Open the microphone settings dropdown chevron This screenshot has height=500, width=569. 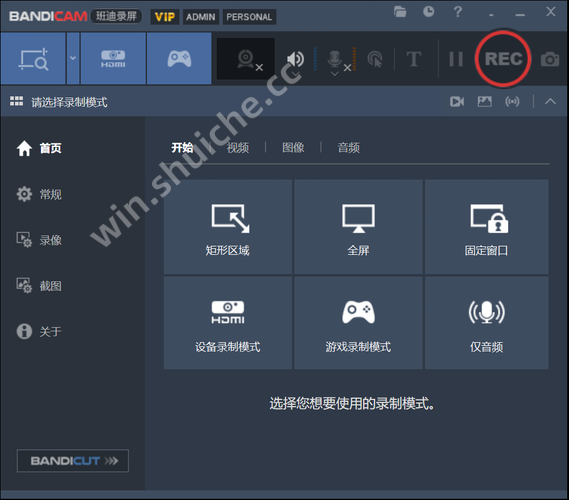335,74
